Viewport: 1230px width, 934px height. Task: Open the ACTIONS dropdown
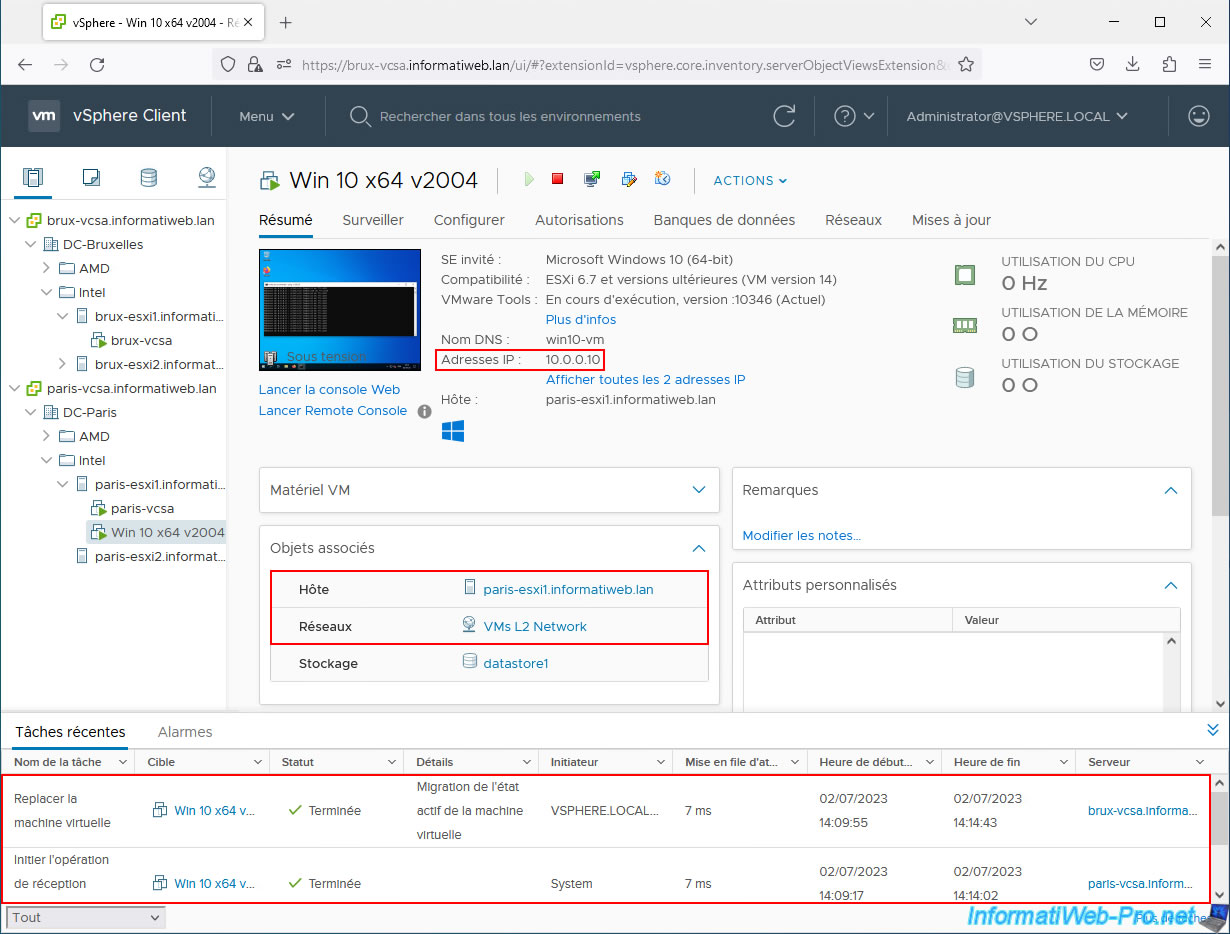pyautogui.click(x=750, y=180)
